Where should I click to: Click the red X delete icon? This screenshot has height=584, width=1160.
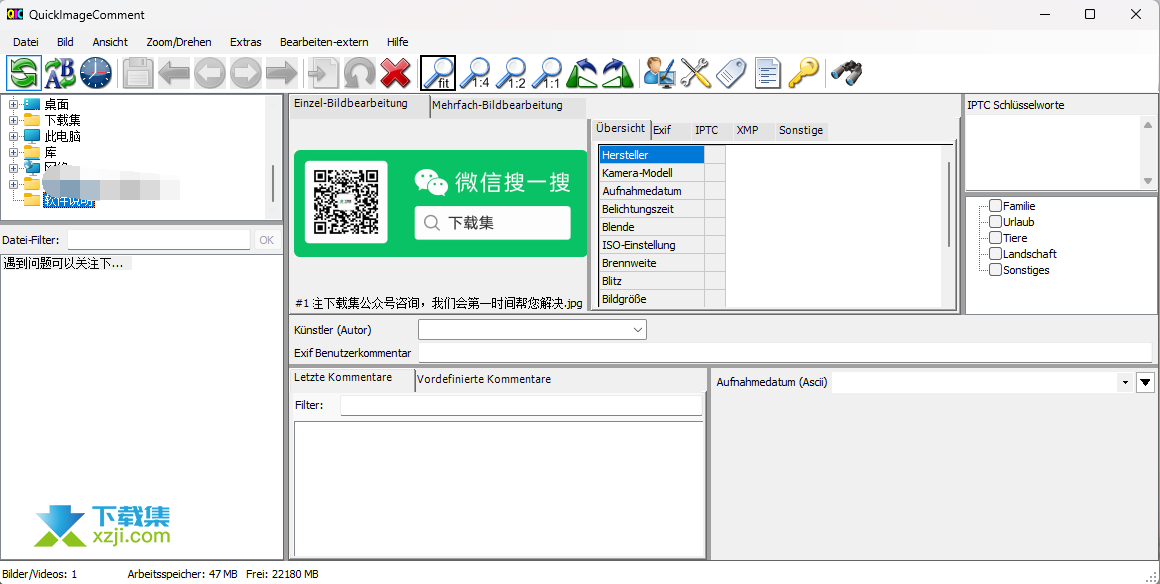[395, 73]
